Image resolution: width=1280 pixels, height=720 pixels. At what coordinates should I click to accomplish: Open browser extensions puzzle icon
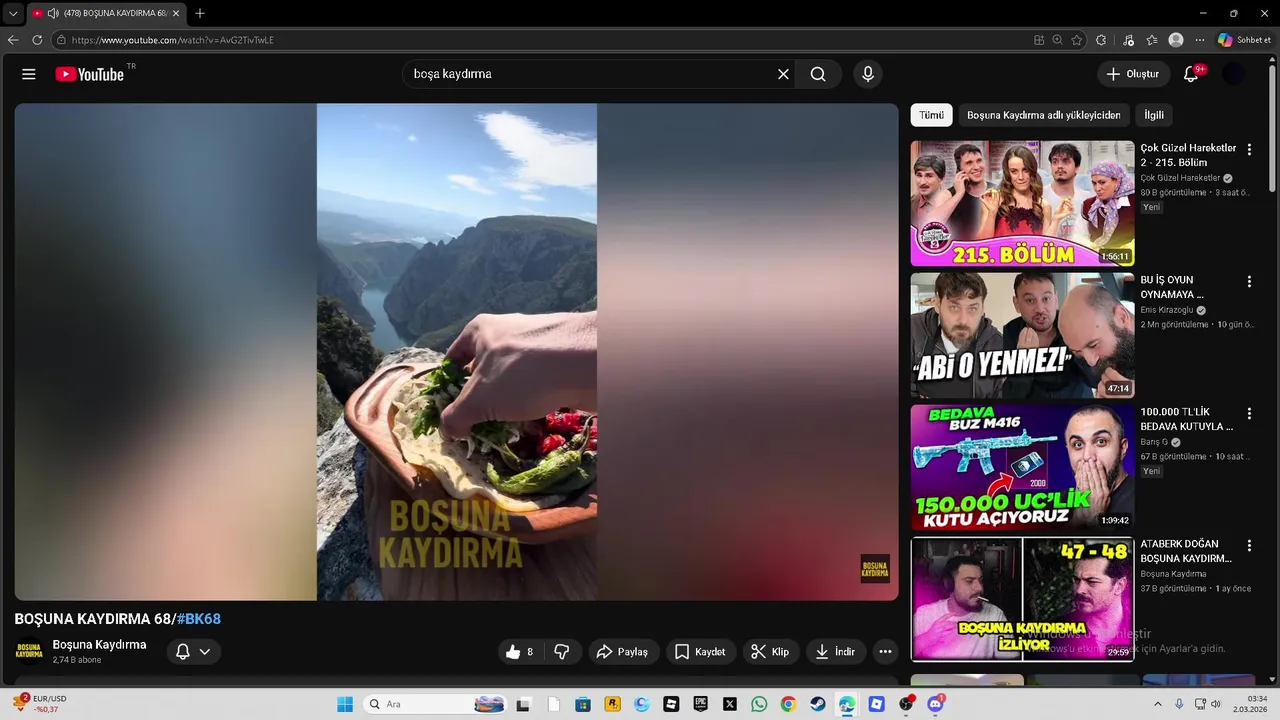(1101, 40)
